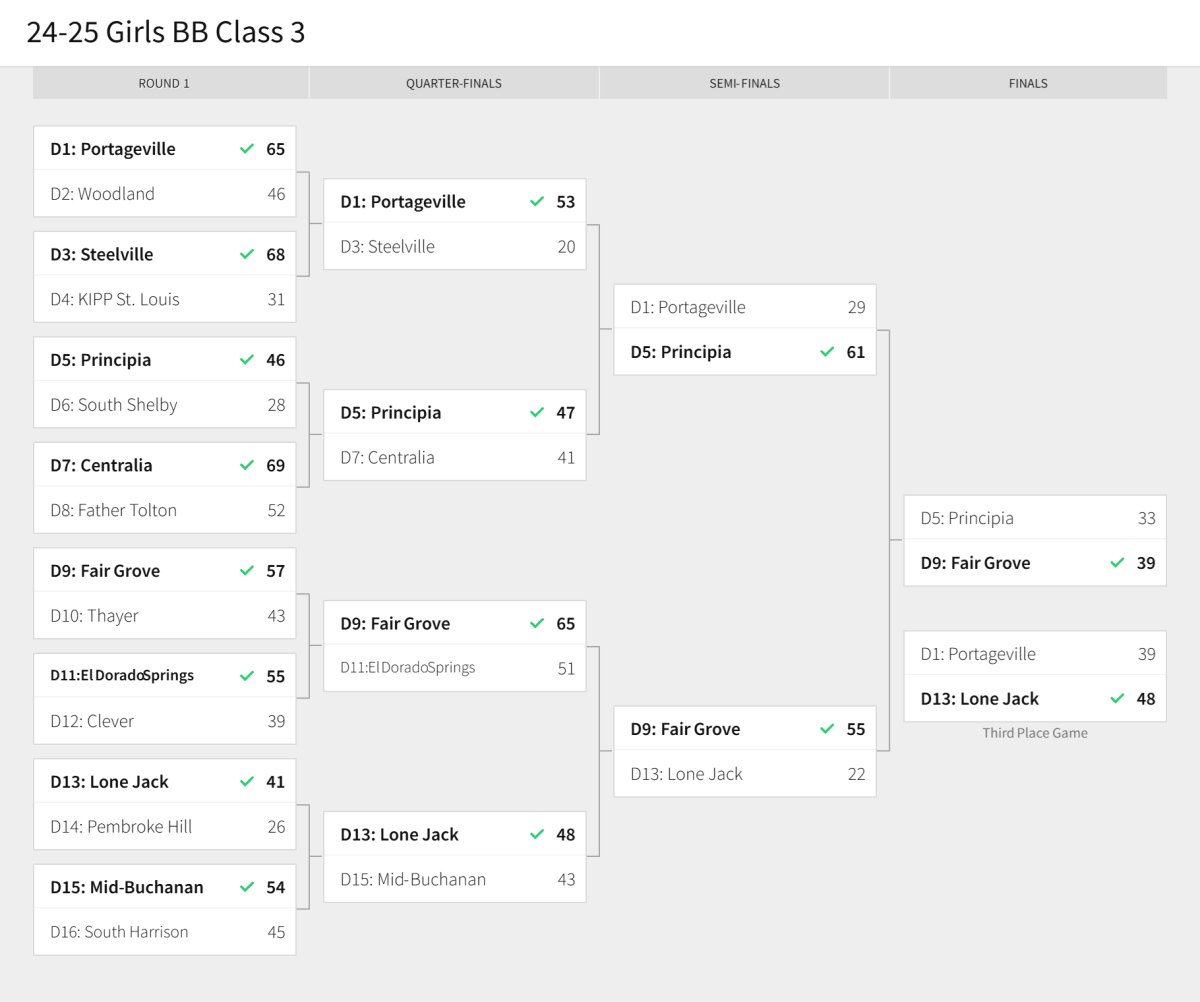The width and height of the screenshot is (1200, 1002).
Task: Select the Quarter-Finals column header
Action: [x=454, y=83]
